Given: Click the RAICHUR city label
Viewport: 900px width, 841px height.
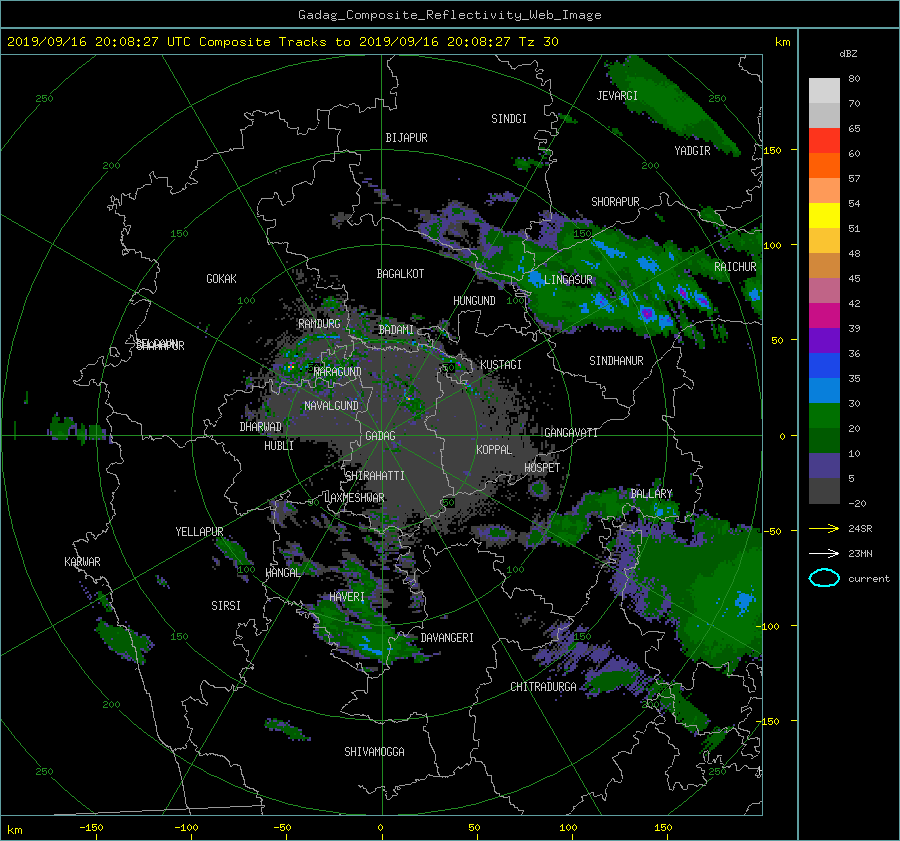Looking at the screenshot, I should click(735, 267).
